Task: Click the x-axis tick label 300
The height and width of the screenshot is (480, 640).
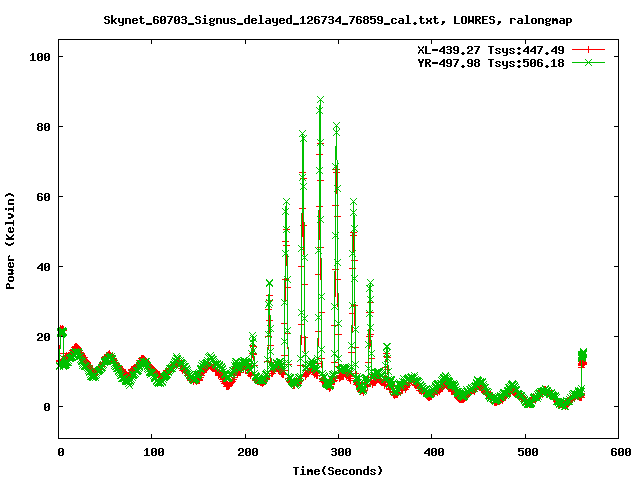Action: 341,452
